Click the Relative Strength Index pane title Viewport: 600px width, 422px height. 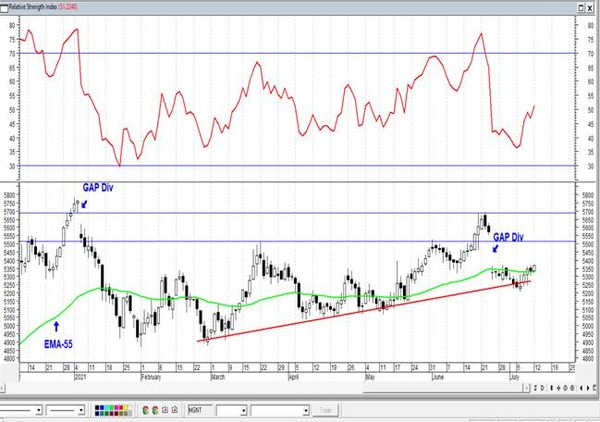pyautogui.click(x=33, y=7)
